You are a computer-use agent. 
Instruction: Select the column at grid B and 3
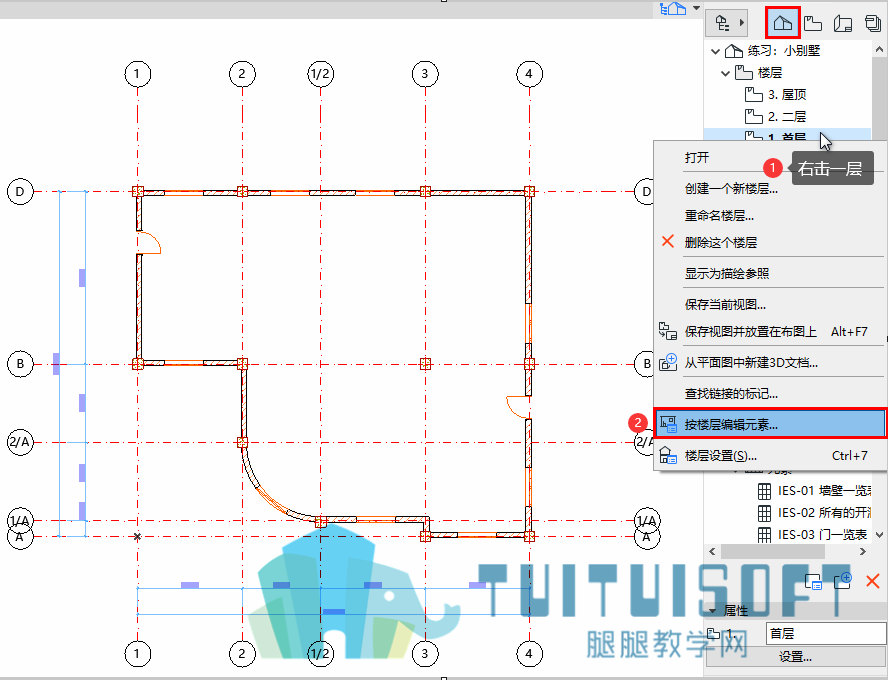point(425,364)
